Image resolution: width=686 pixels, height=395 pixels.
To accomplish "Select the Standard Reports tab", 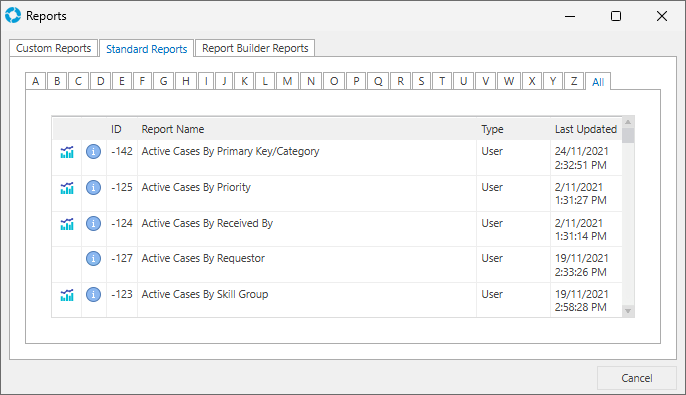I will pyautogui.click(x=147, y=49).
